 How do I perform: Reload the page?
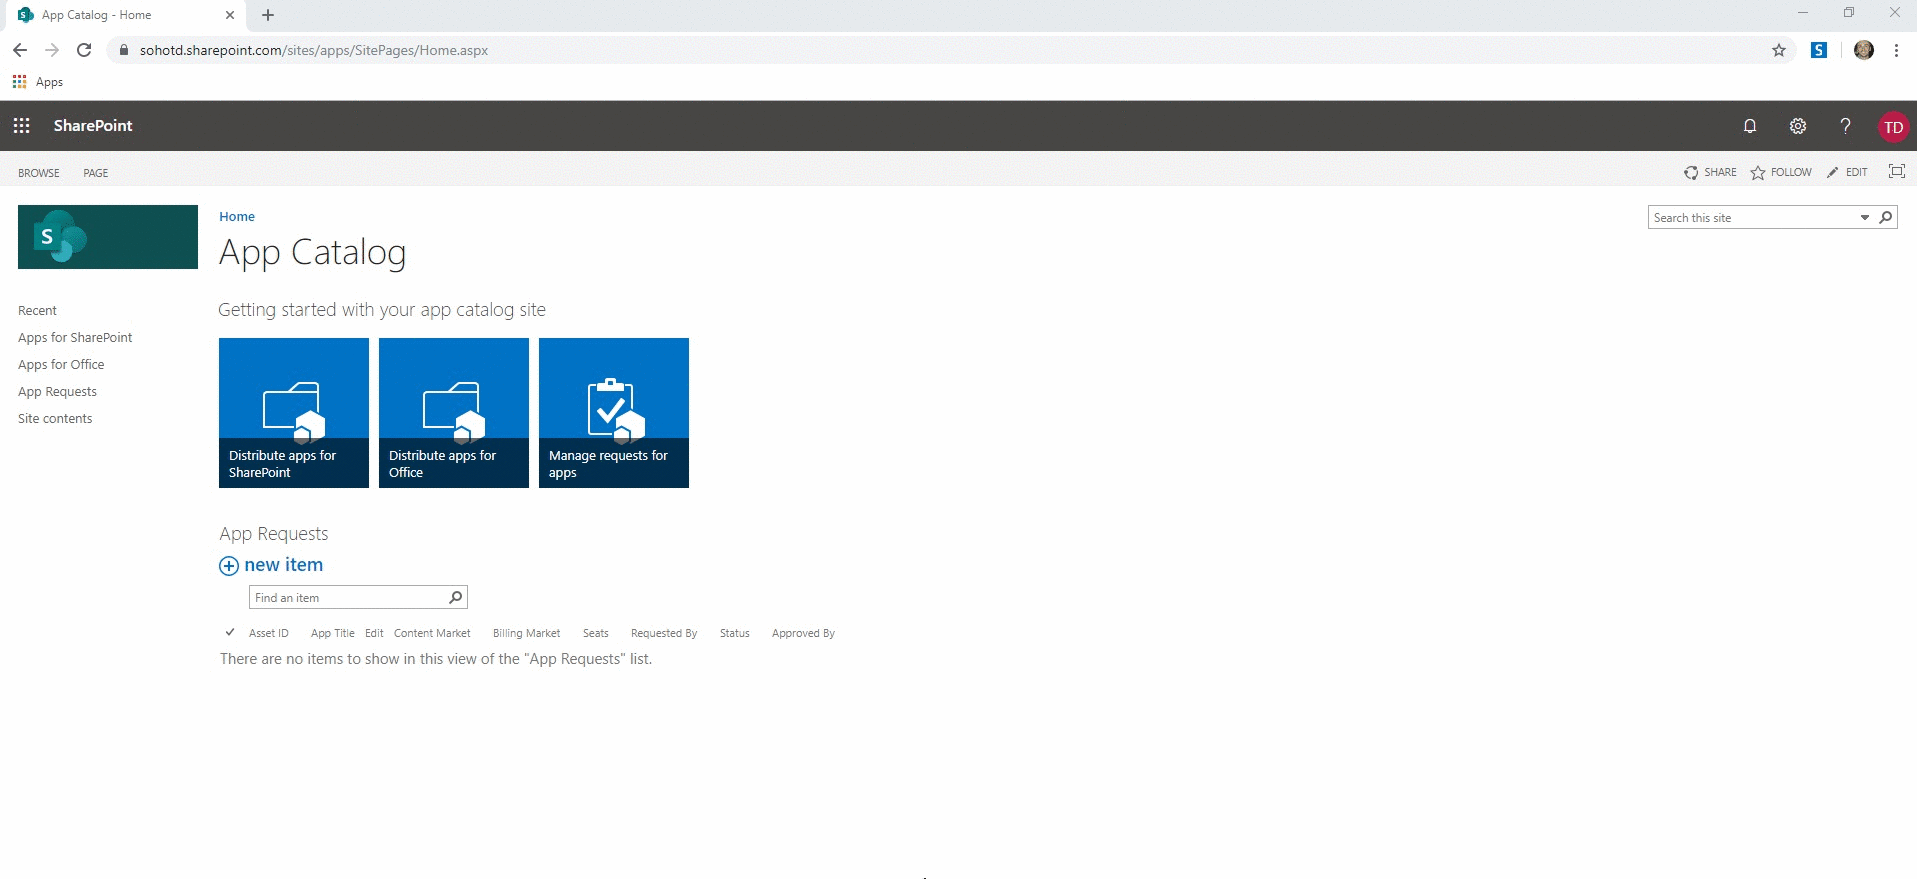point(84,50)
